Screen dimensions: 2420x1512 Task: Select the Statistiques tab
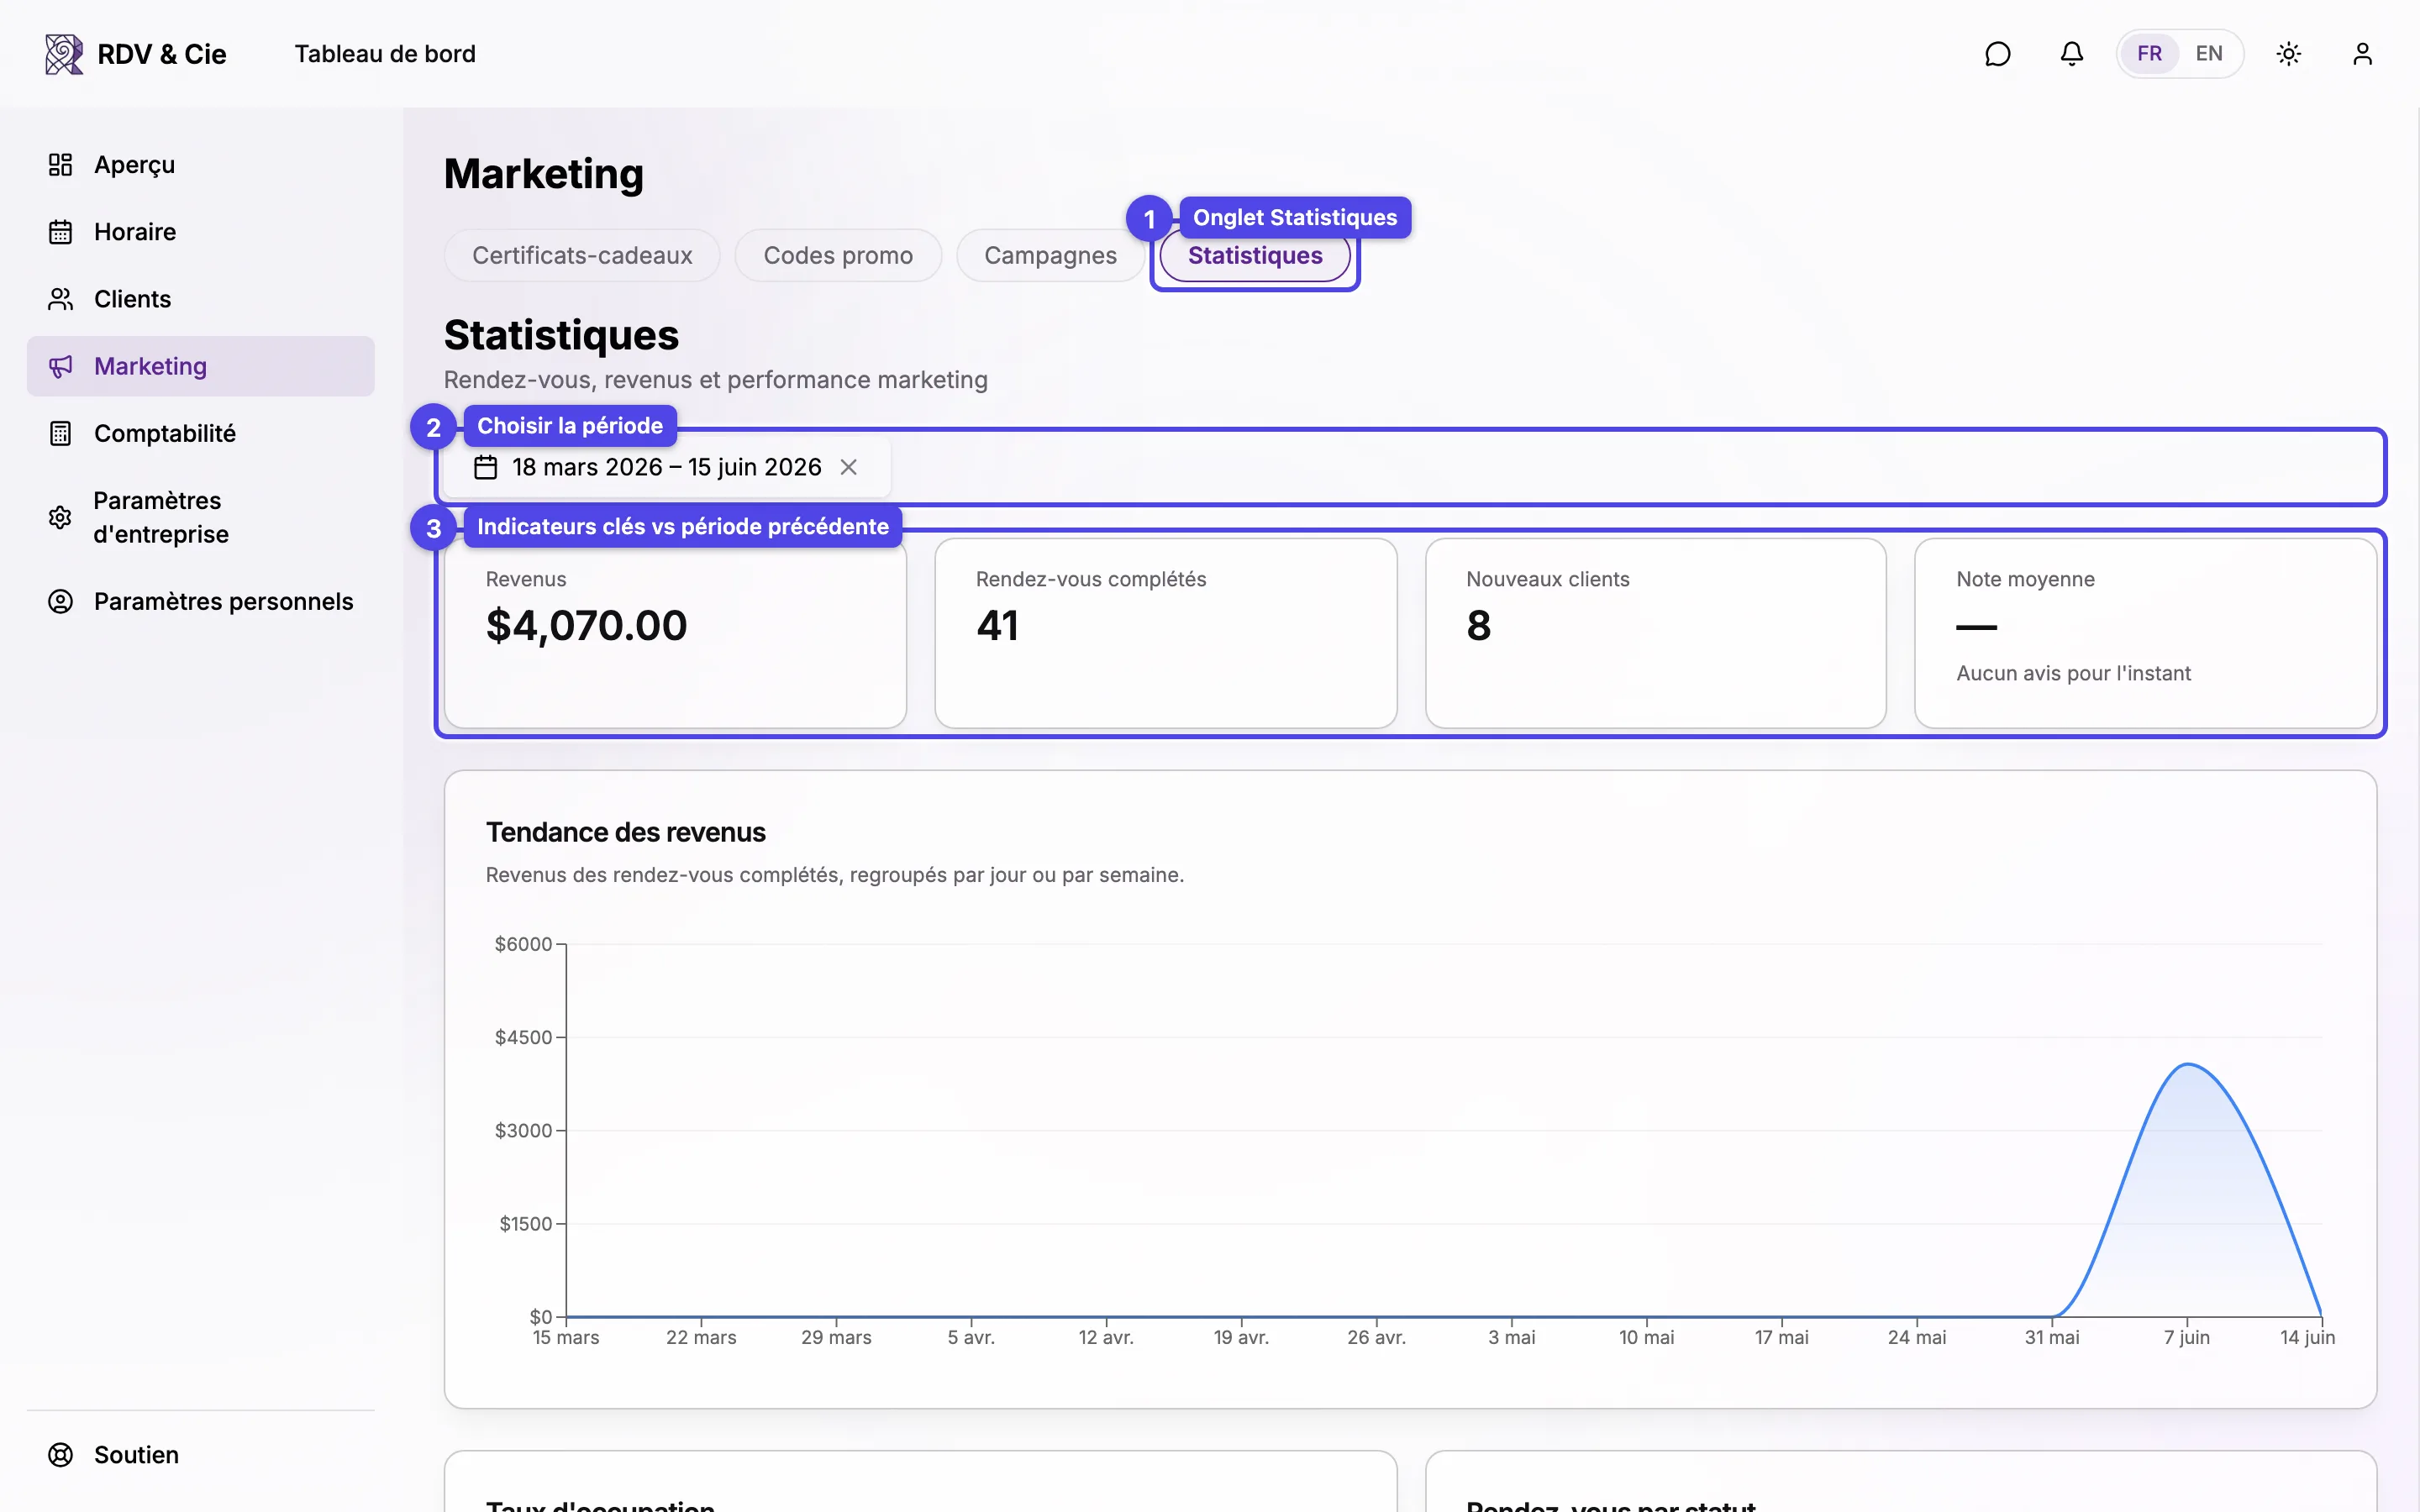(1255, 255)
